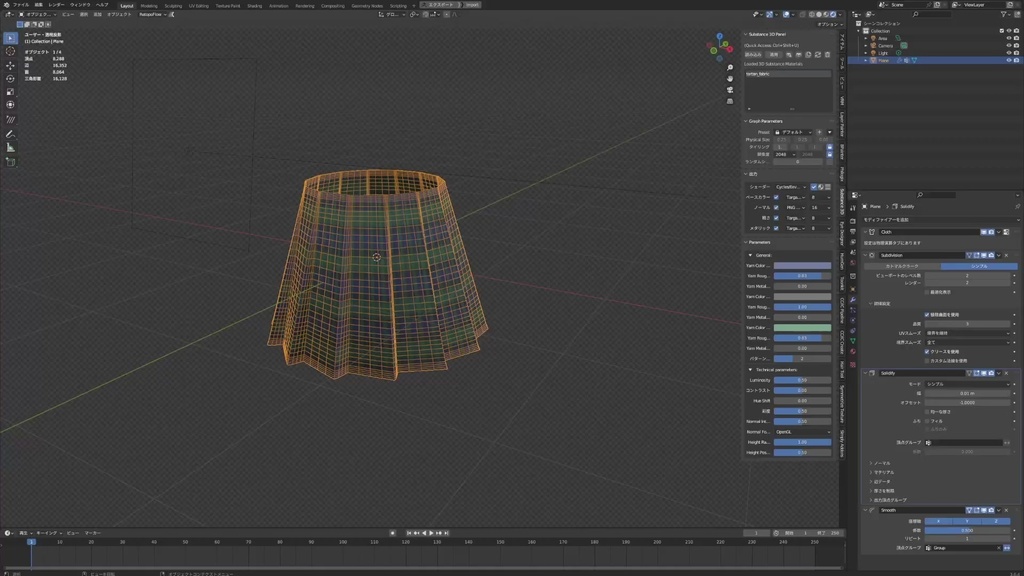Collapse the Substance 3D Panel section
This screenshot has height=576, width=1024.
[746, 34]
